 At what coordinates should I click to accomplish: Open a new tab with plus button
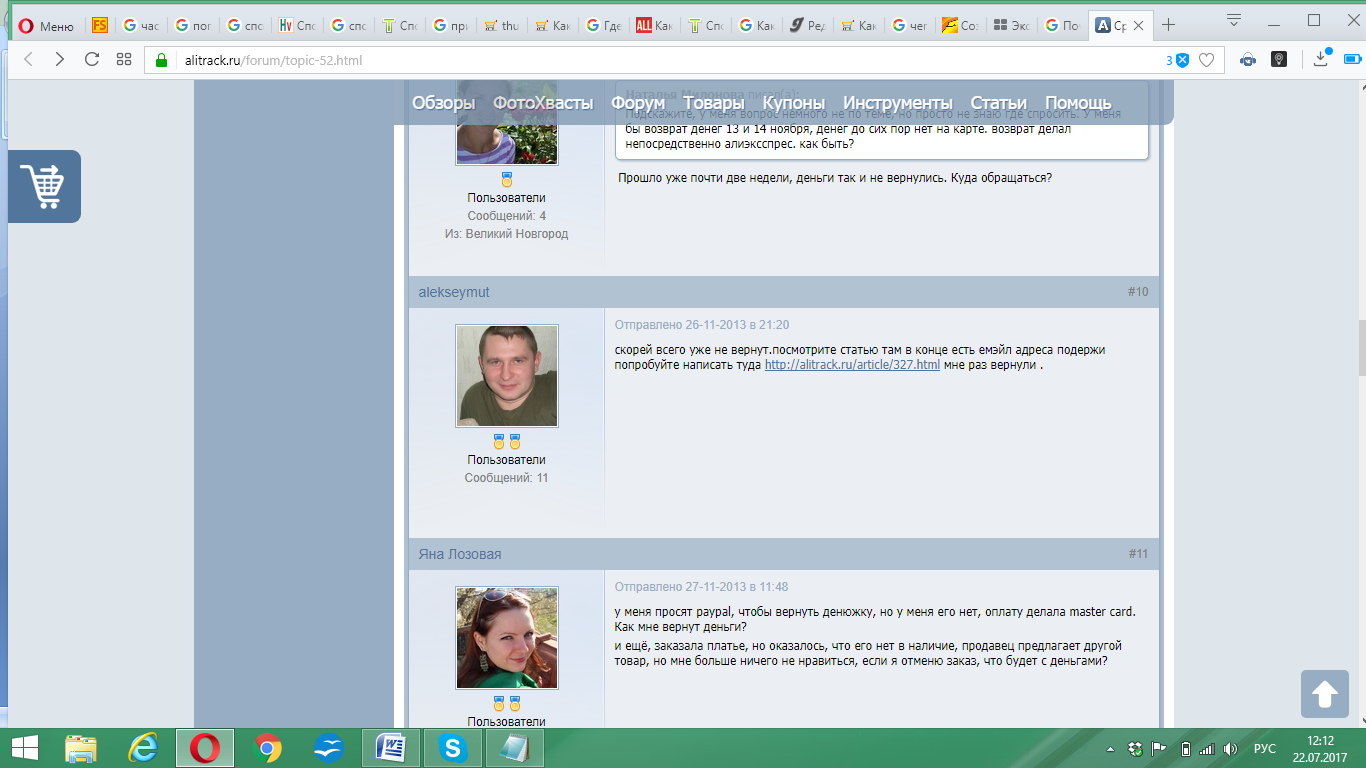(x=1168, y=25)
